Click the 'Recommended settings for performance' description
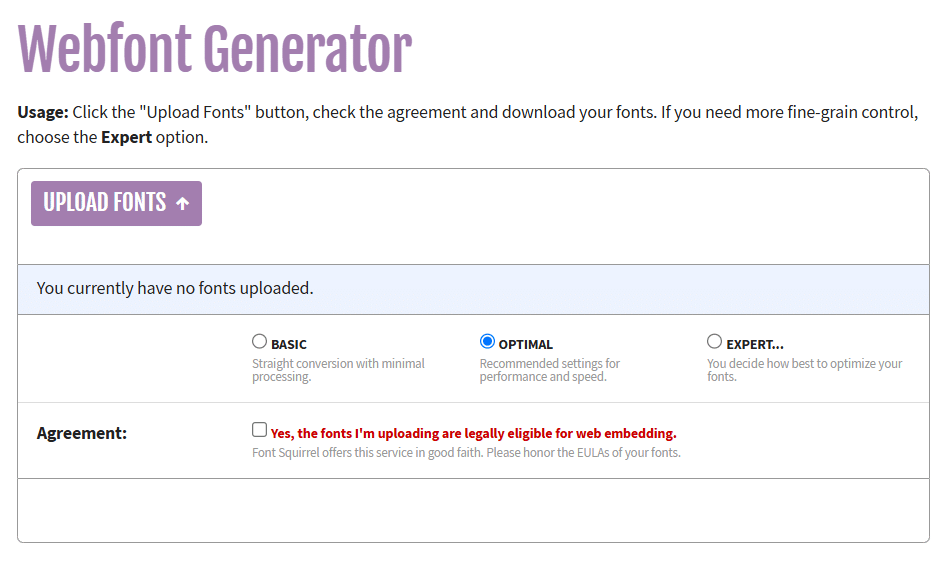 [550, 370]
